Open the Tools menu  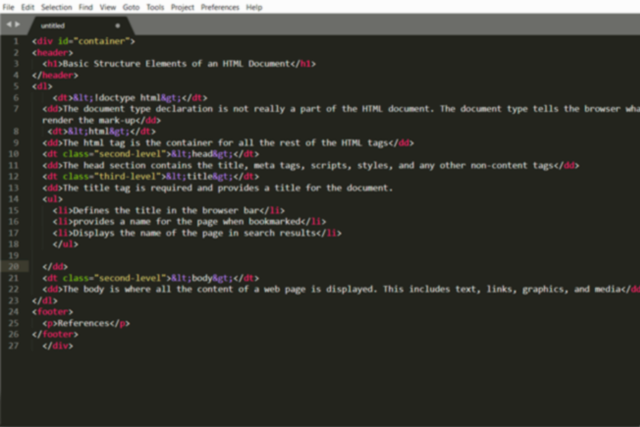(x=156, y=6)
